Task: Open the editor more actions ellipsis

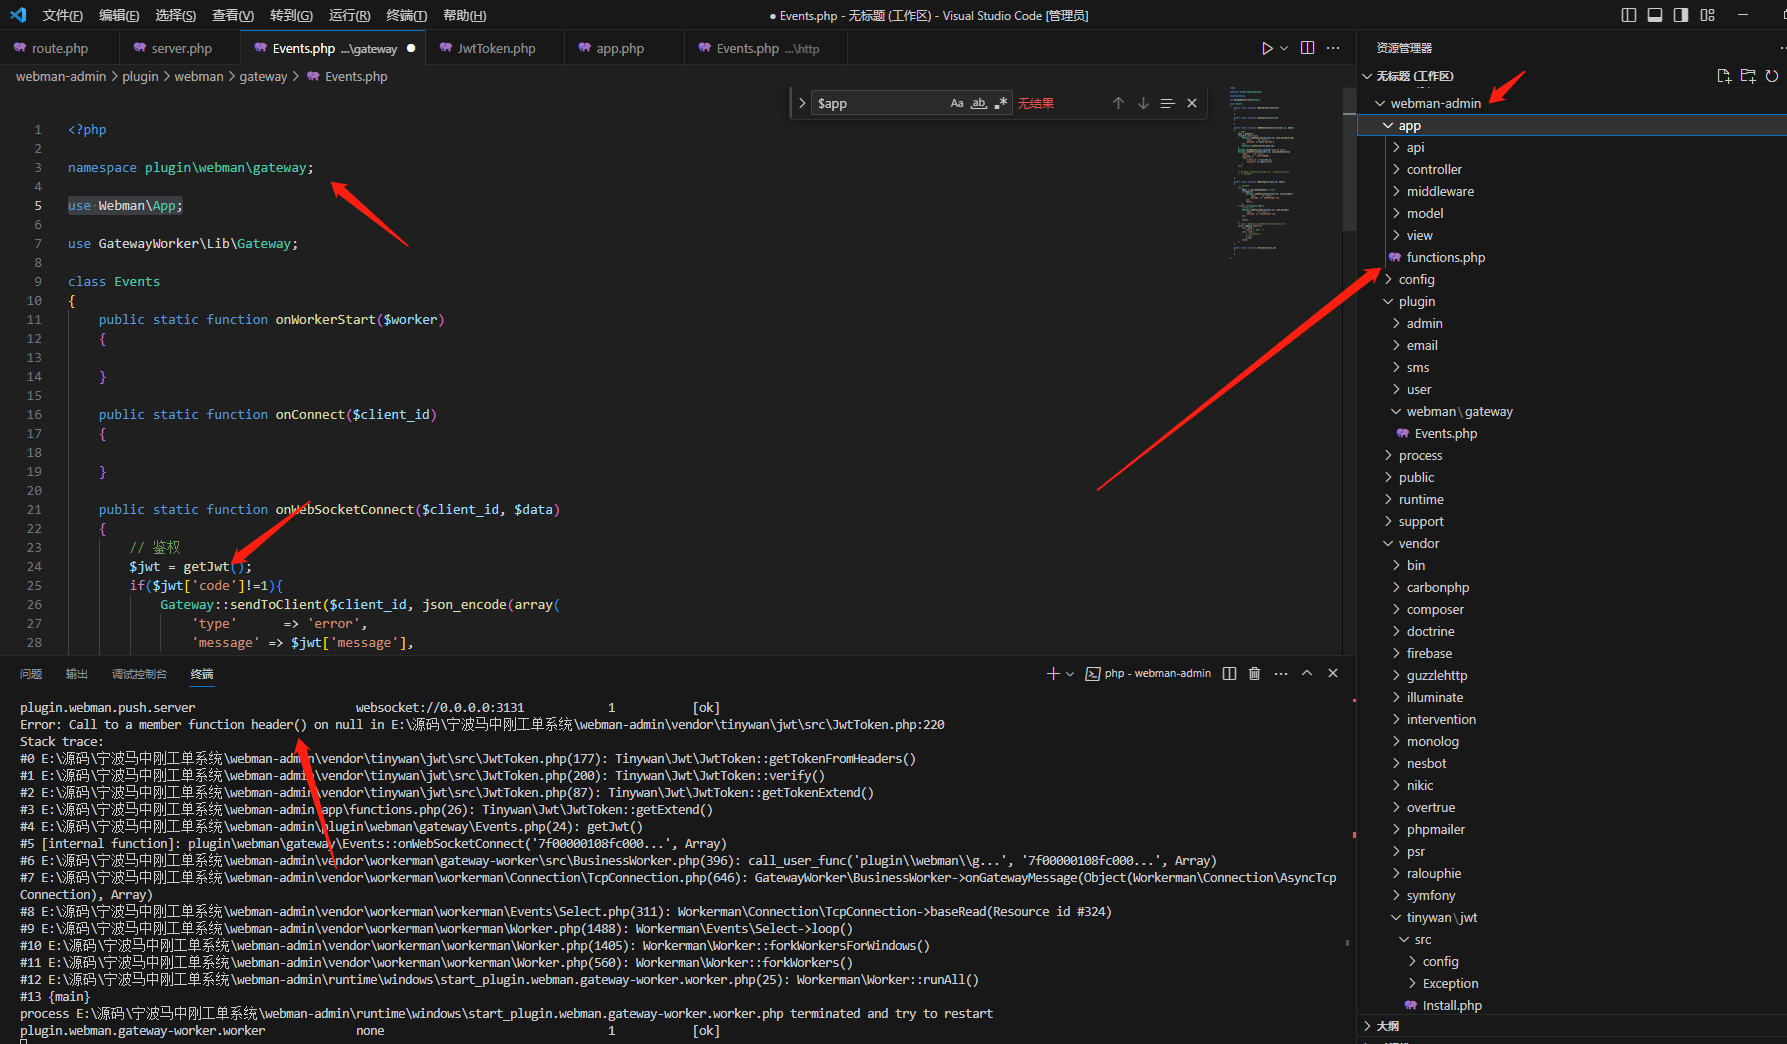Action: (1333, 48)
